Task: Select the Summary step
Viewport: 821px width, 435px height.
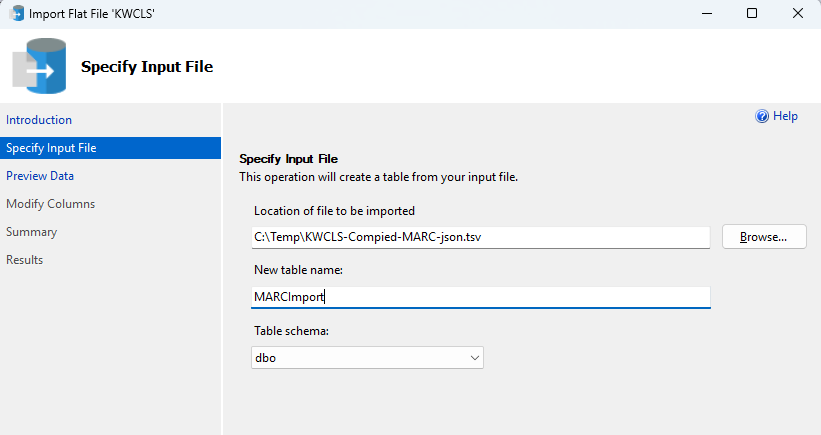Action: (31, 232)
